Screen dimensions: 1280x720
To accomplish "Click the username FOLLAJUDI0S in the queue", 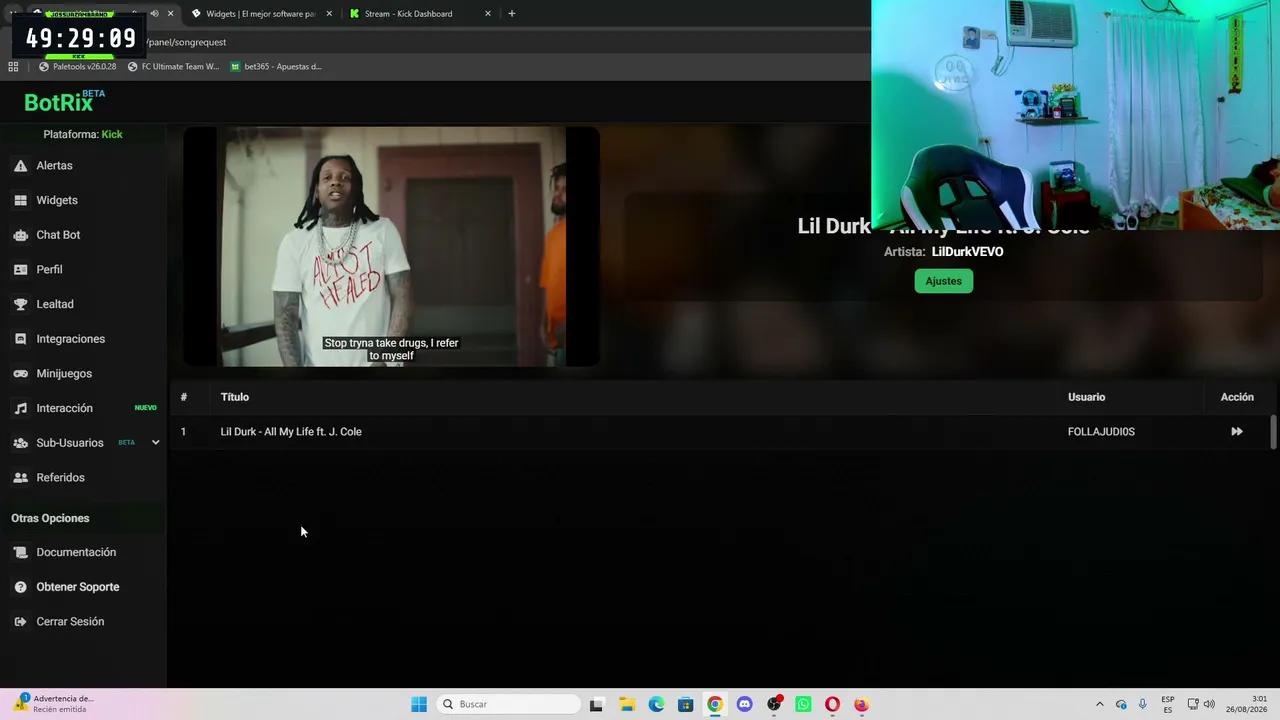I will click(1101, 432).
